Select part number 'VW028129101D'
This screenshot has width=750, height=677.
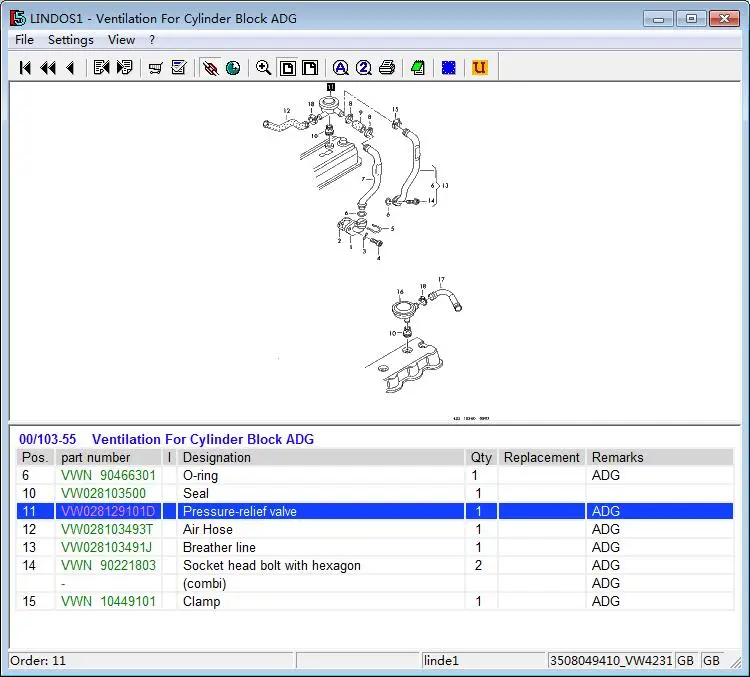[x=108, y=511]
